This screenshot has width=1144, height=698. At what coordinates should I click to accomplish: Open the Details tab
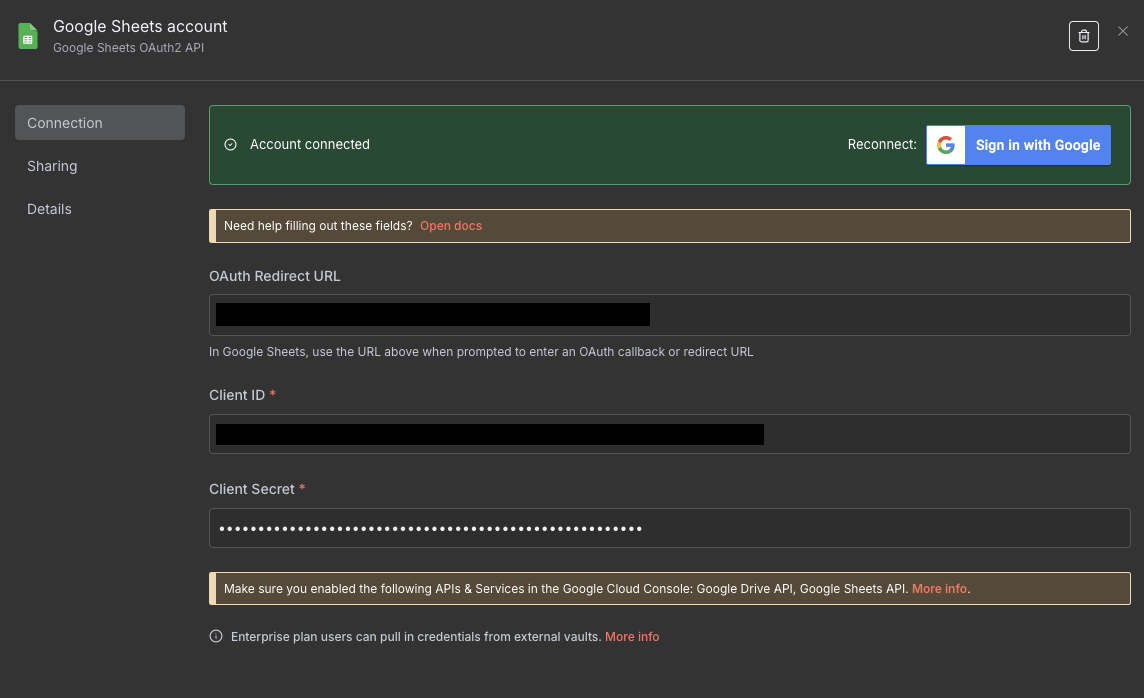49,208
